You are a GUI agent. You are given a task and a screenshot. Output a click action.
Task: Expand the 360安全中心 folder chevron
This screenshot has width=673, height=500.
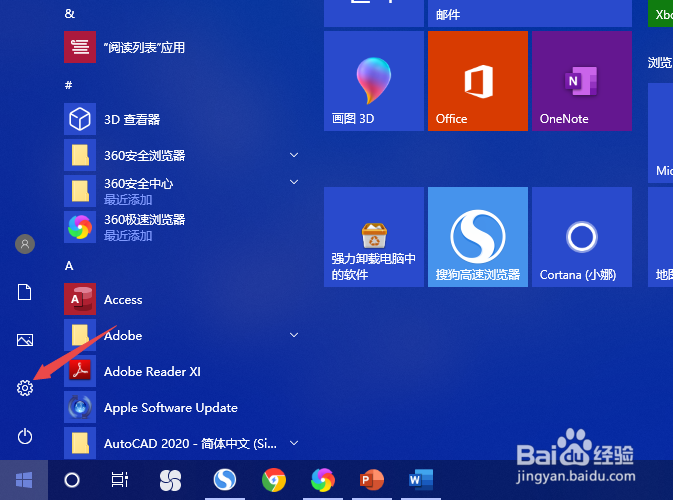[x=294, y=182]
